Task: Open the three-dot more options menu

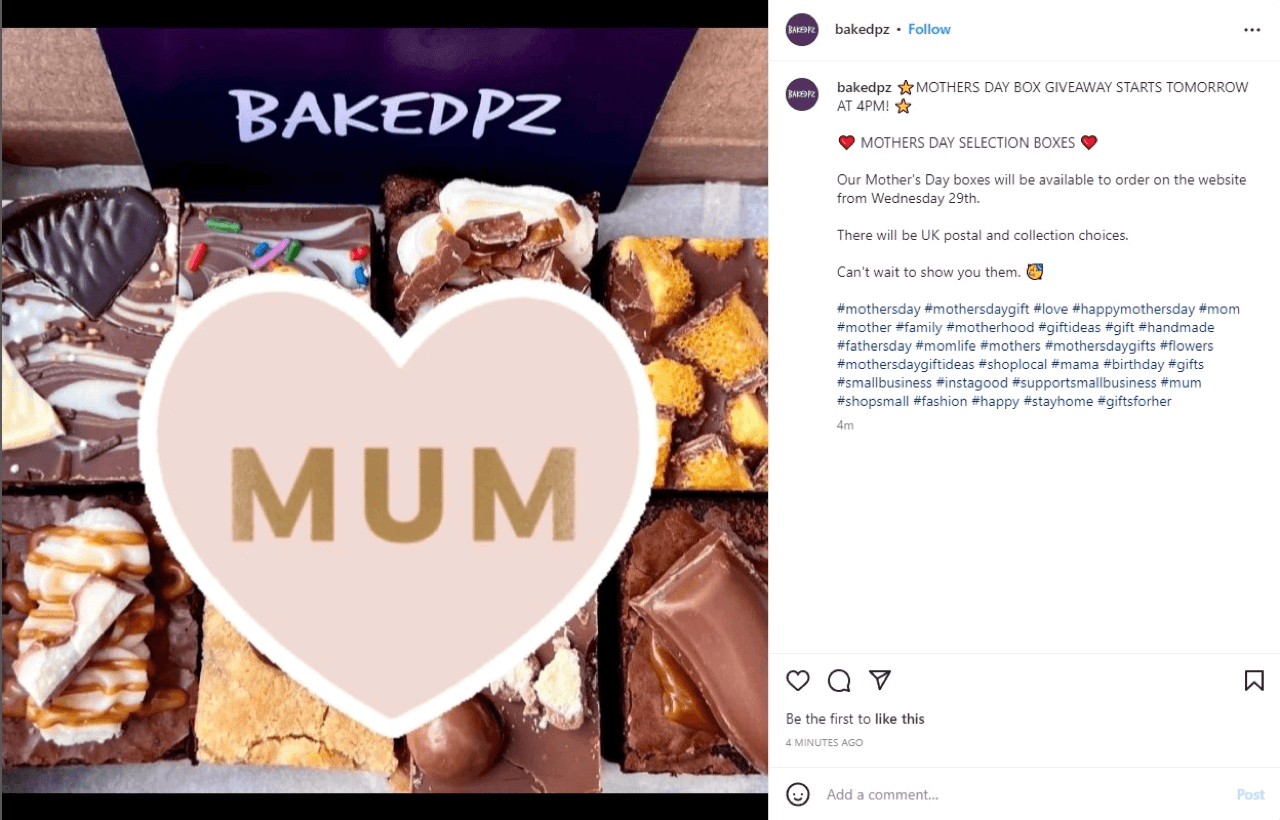Action: (x=1252, y=30)
